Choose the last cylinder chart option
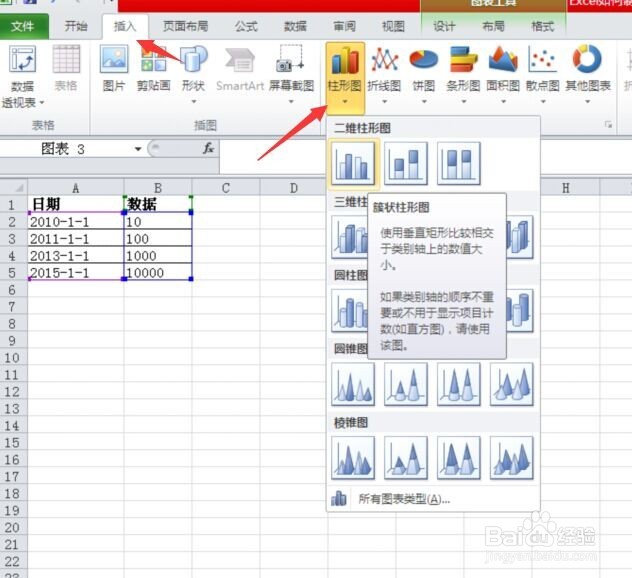 click(x=520, y=311)
